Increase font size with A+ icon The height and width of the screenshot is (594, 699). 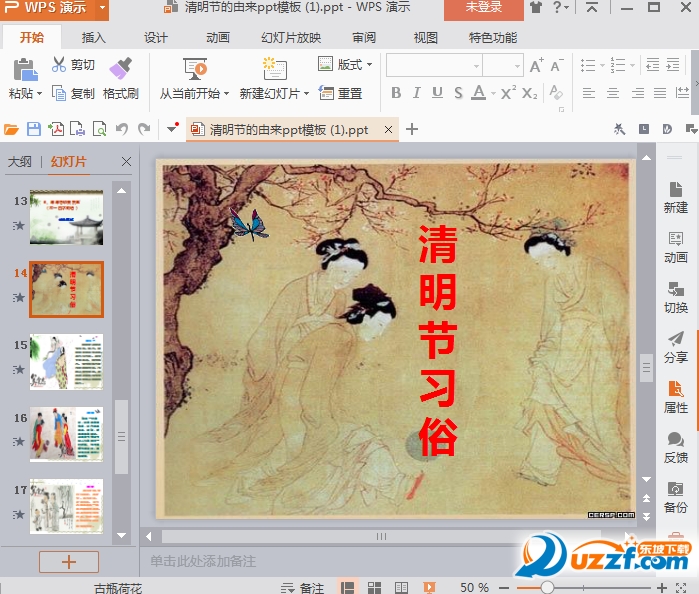[x=536, y=66]
